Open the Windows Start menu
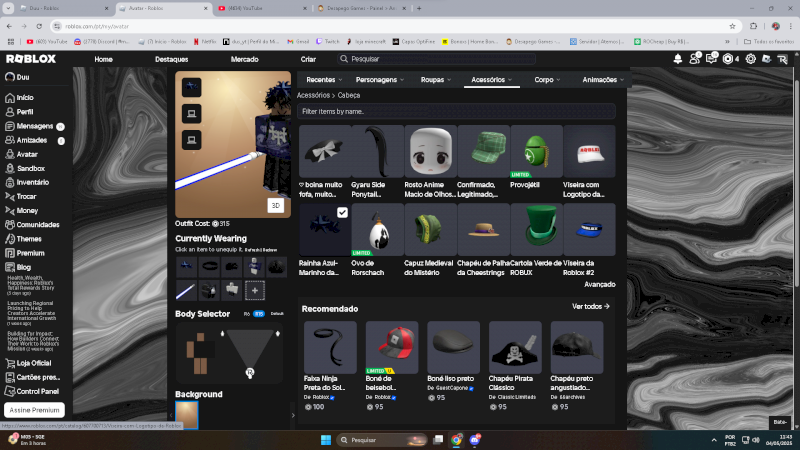 coord(325,439)
